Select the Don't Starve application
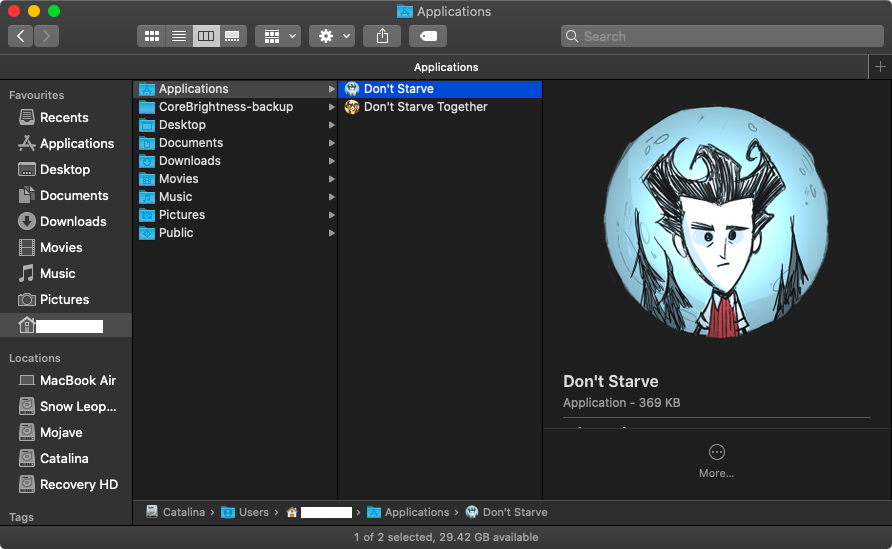This screenshot has width=892, height=549. click(x=440, y=89)
